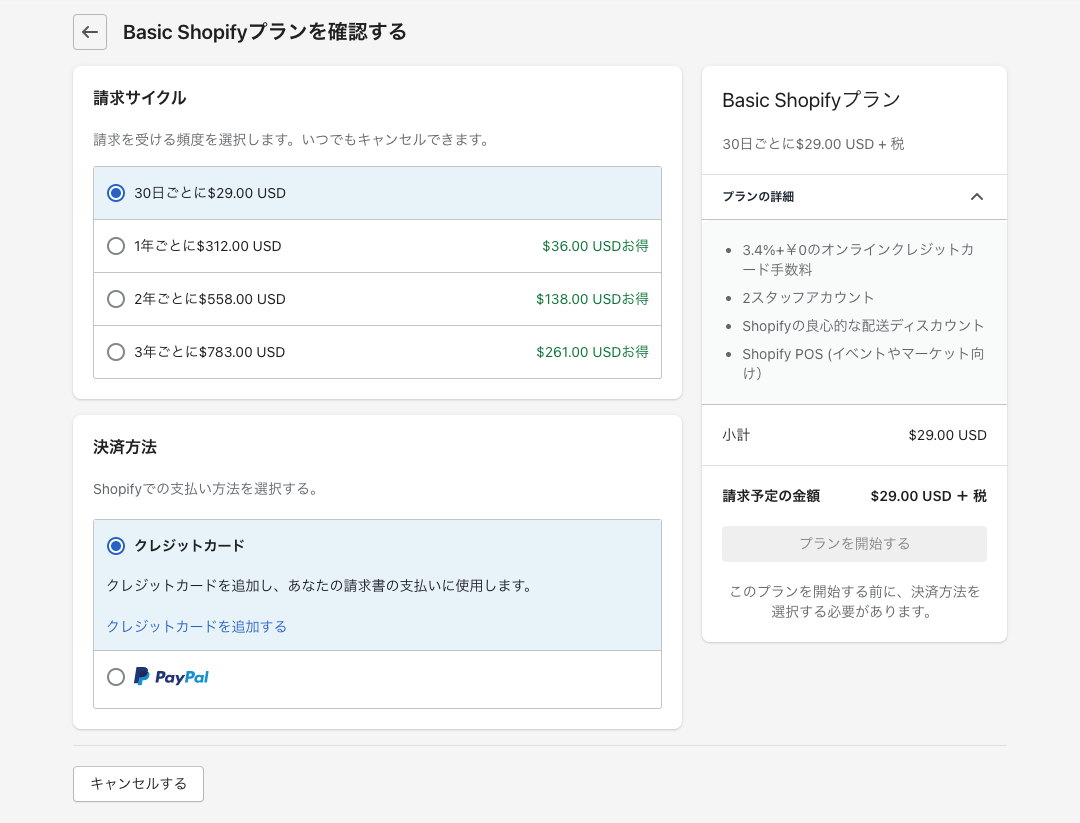Click the 請求サイクル heading
This screenshot has width=1080, height=823.
tap(140, 98)
